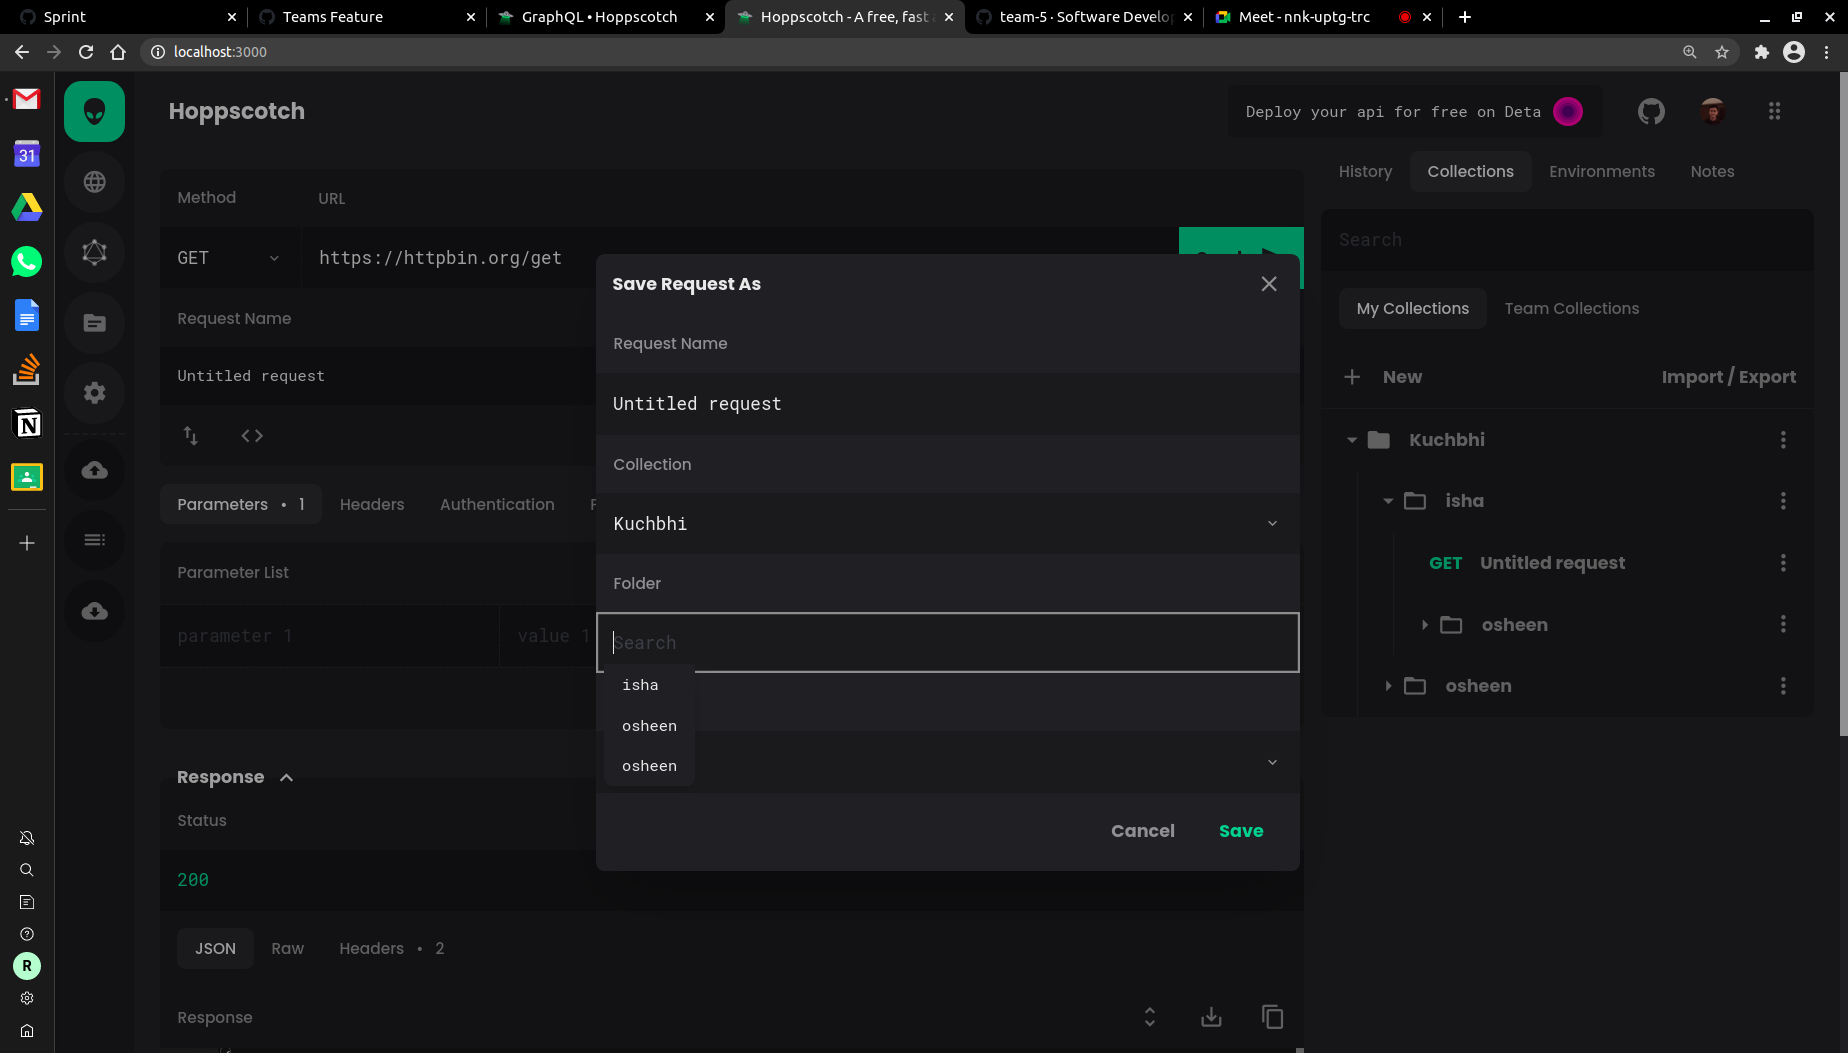Open options for nested osheen folder
Image resolution: width=1848 pixels, height=1053 pixels.
pyautogui.click(x=1783, y=624)
